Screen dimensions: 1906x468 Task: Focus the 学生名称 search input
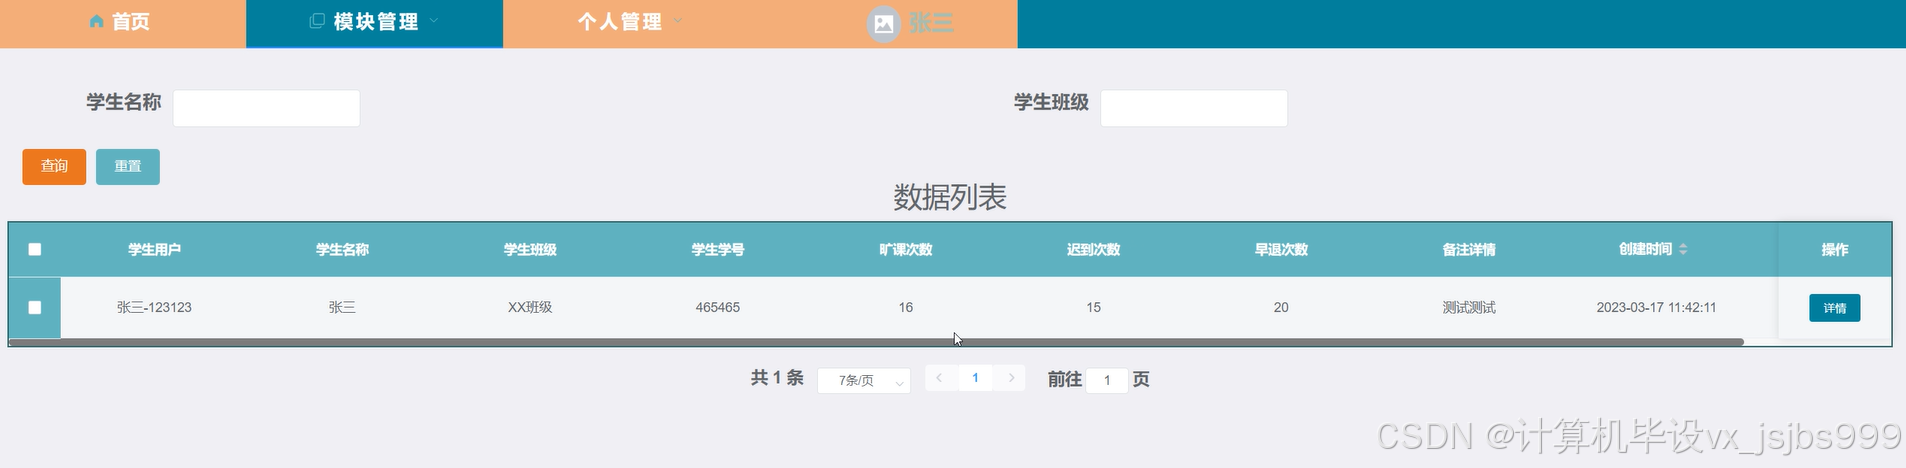click(x=266, y=108)
